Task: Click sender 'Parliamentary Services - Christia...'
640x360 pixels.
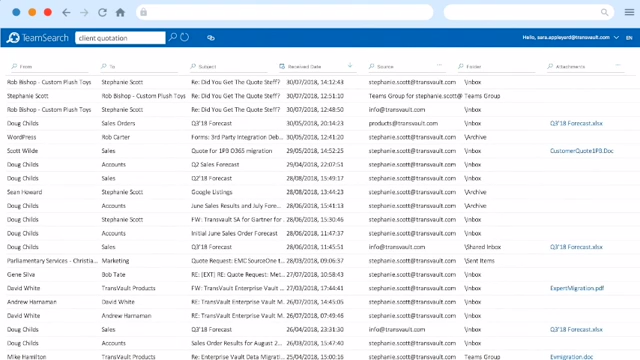Action: 52,261
